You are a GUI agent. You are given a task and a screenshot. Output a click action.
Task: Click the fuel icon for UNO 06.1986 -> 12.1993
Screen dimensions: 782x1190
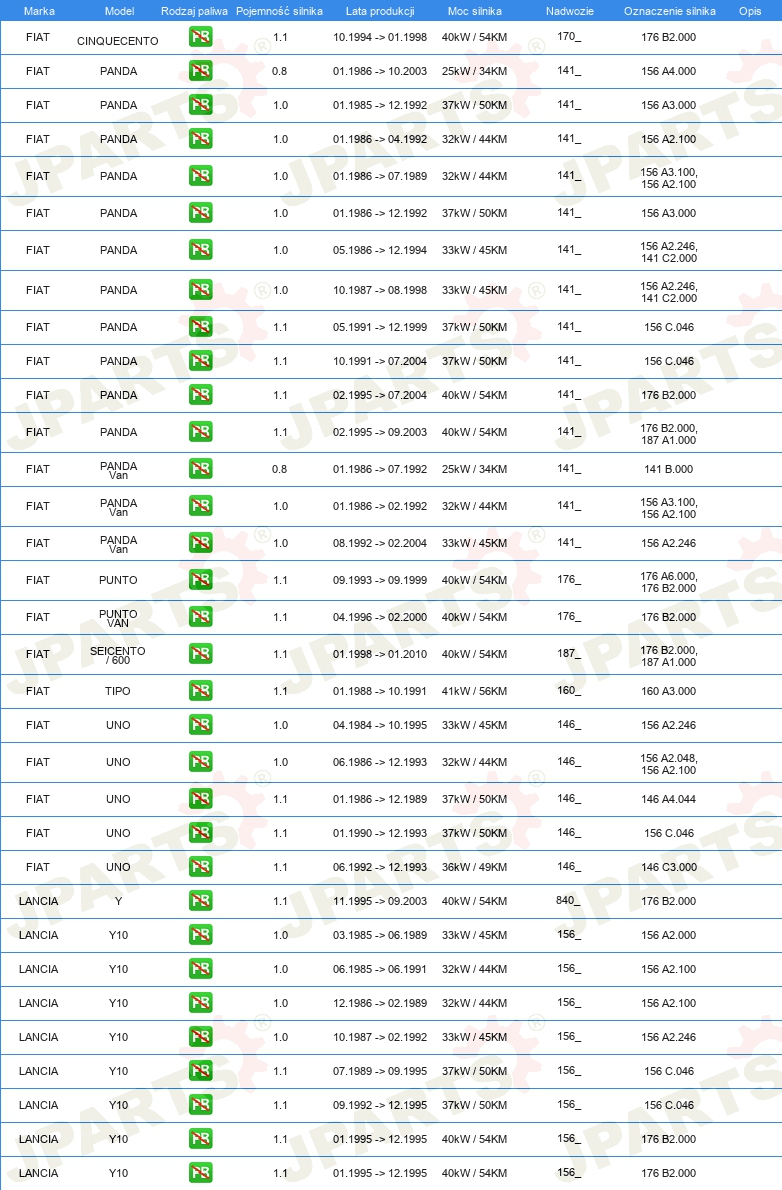[x=200, y=762]
